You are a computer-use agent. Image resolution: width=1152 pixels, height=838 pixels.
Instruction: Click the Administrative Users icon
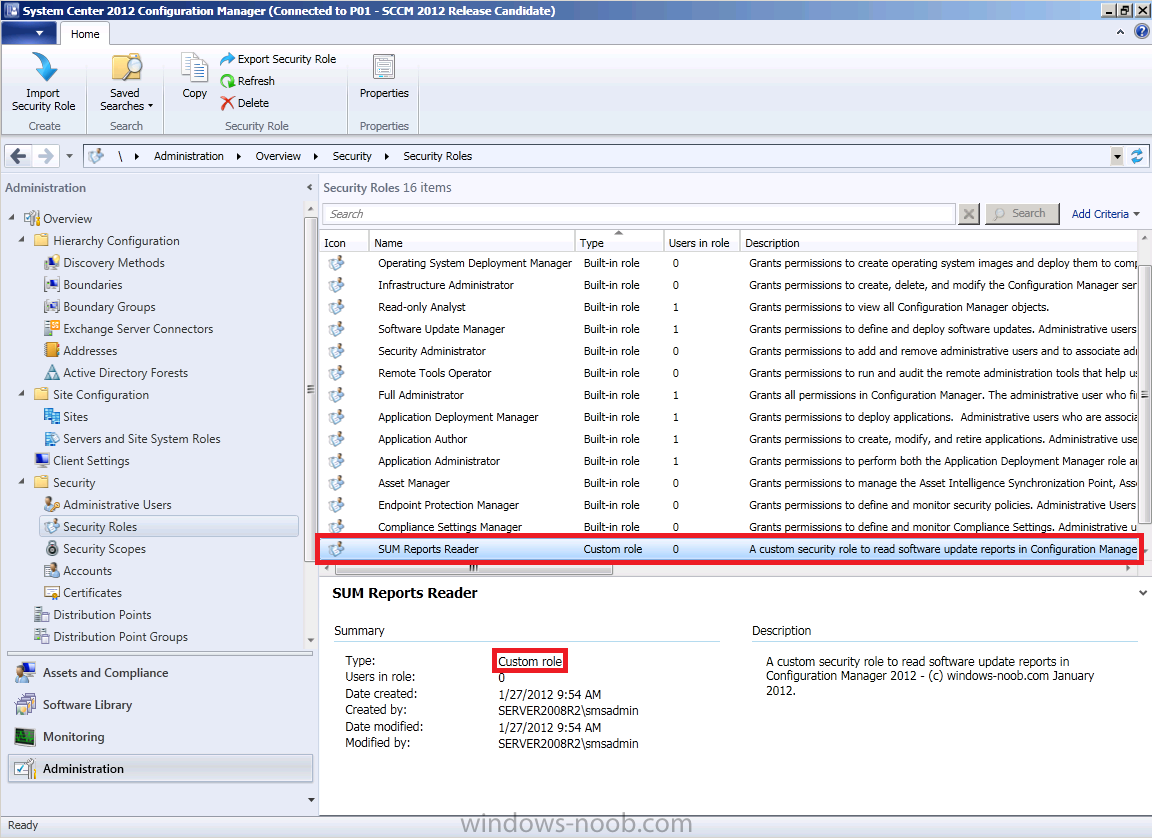pyautogui.click(x=51, y=505)
